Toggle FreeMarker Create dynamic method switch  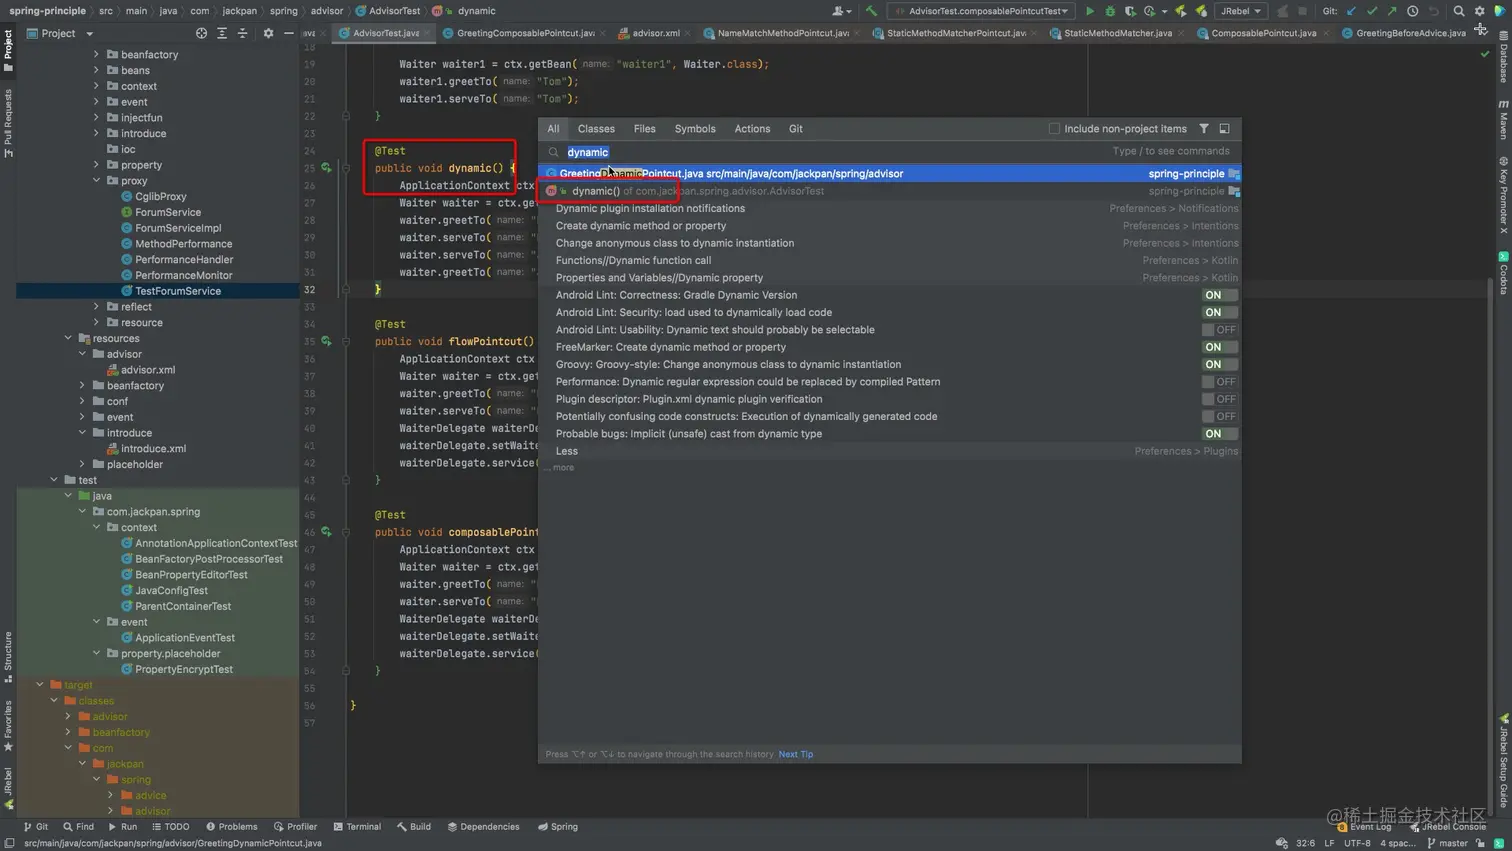point(1219,347)
